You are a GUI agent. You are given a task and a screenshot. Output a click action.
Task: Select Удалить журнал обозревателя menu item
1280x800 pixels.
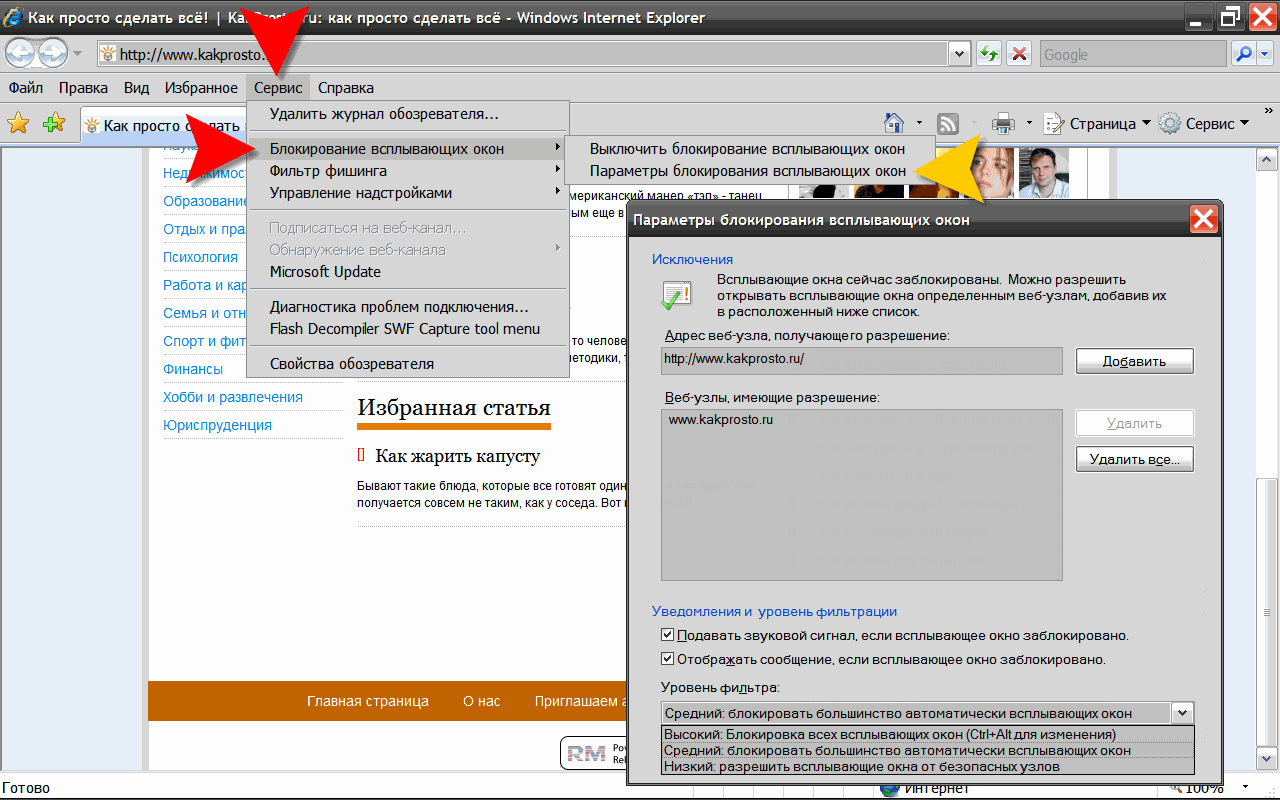408,114
